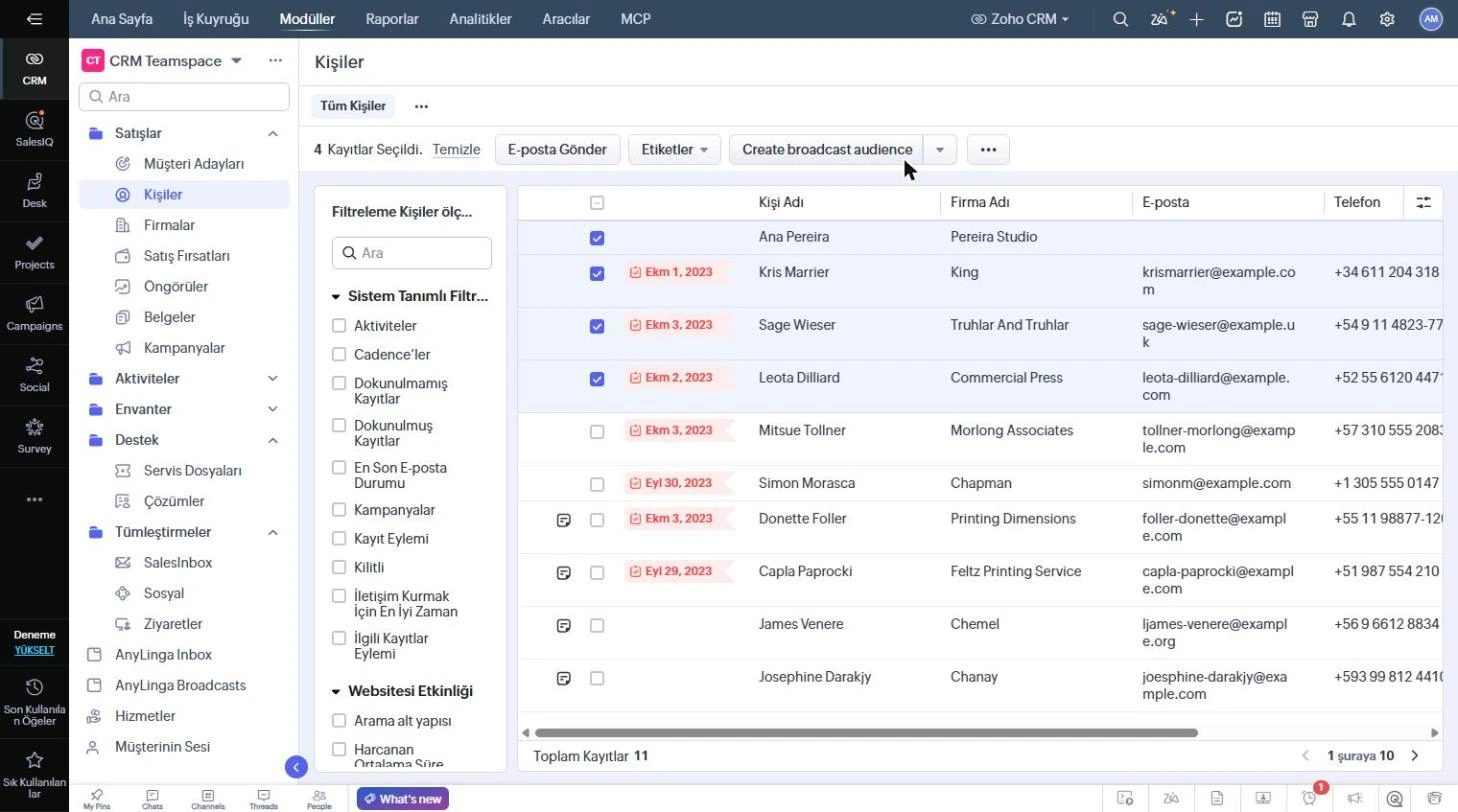Viewport: 1458px width, 812px height.
Task: Open the notifications bell
Action: [x=1349, y=19]
